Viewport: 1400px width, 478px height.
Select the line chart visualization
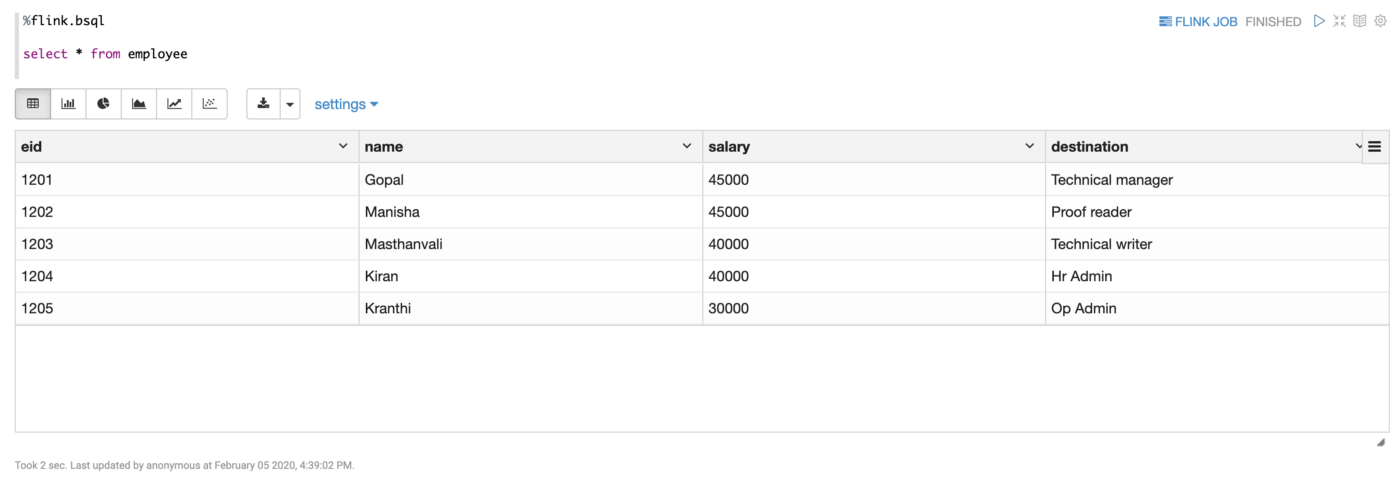[x=174, y=104]
